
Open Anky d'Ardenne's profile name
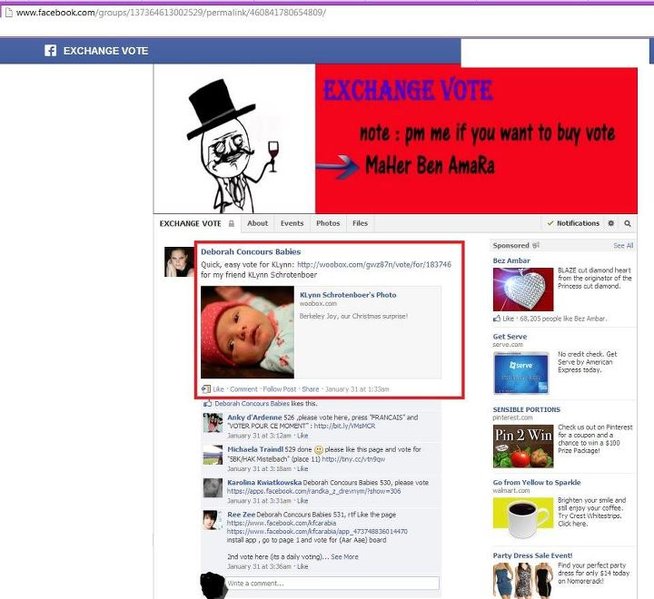point(254,417)
